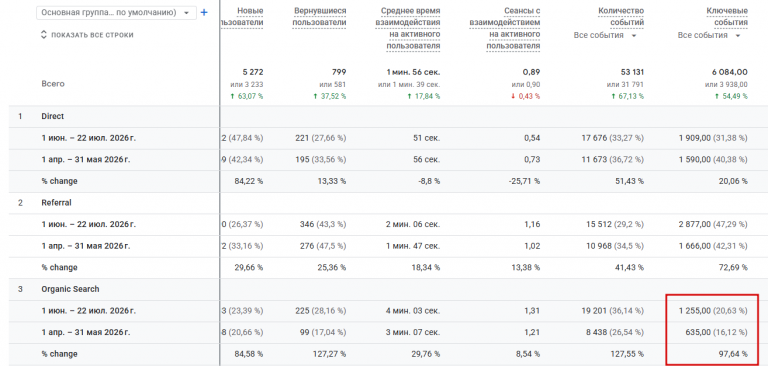The image size is (768, 366).
Task: Click the 'Сеансы с взаимодействием' column header
Action: (x=504, y=28)
